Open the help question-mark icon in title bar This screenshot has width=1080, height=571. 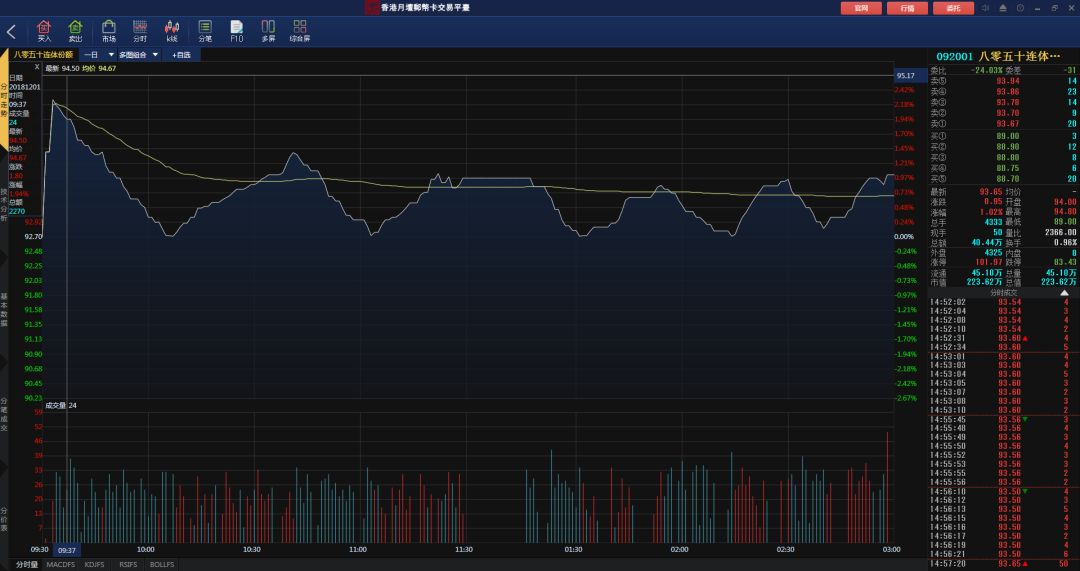(1020, 8)
